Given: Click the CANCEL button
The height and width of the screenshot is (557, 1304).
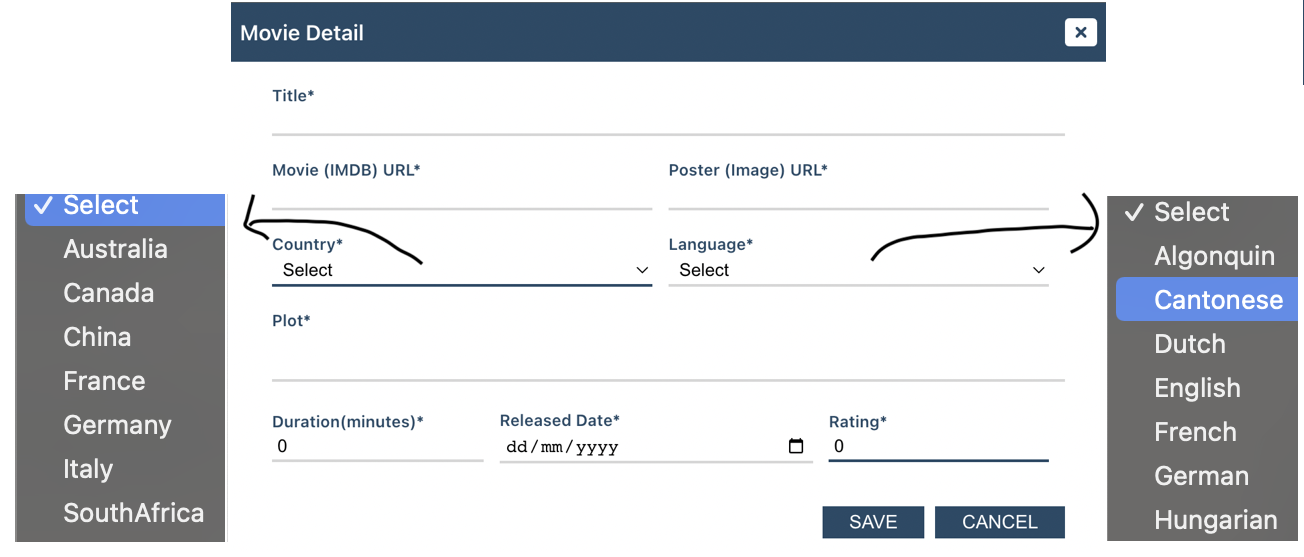Looking at the screenshot, I should pyautogui.click(x=999, y=522).
